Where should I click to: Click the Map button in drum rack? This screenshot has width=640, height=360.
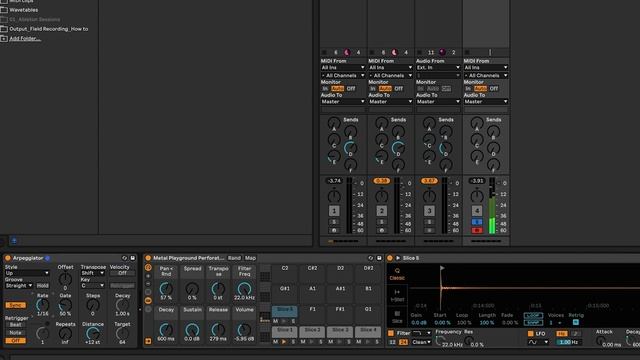pyautogui.click(x=250, y=258)
